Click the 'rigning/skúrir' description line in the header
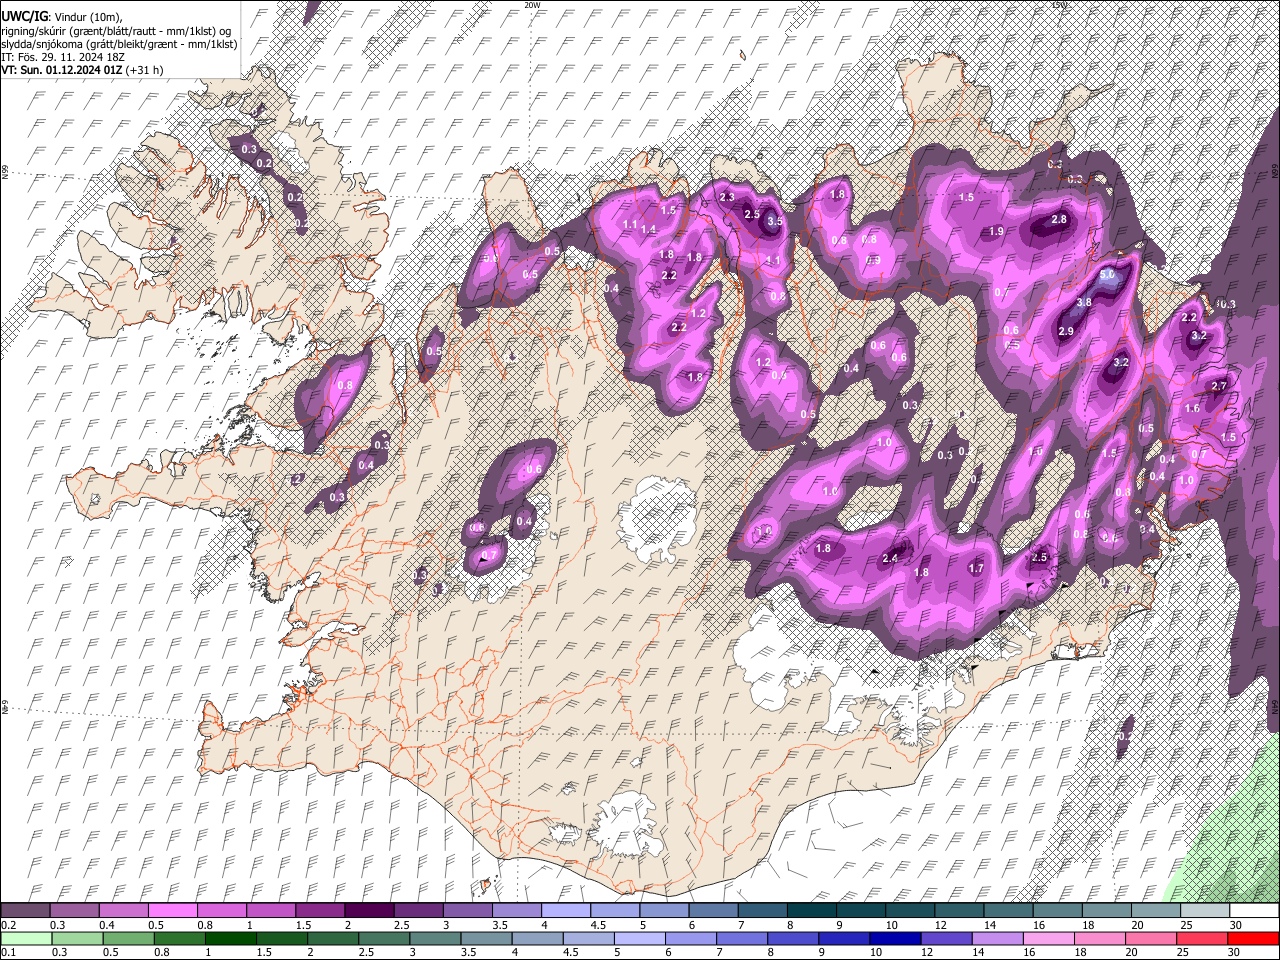Screen dimensions: 1280x960 (x=118, y=30)
